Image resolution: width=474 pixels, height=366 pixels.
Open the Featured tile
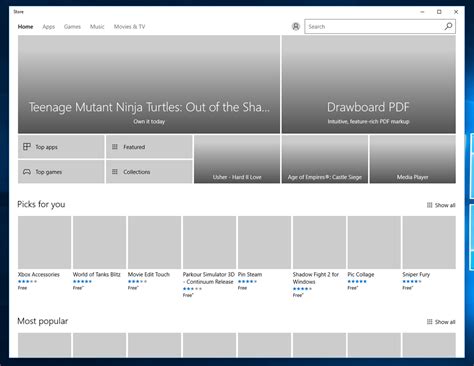pyautogui.click(x=149, y=147)
